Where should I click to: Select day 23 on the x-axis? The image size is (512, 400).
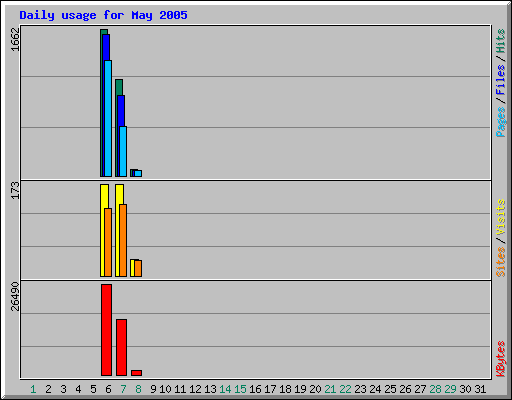360,389
